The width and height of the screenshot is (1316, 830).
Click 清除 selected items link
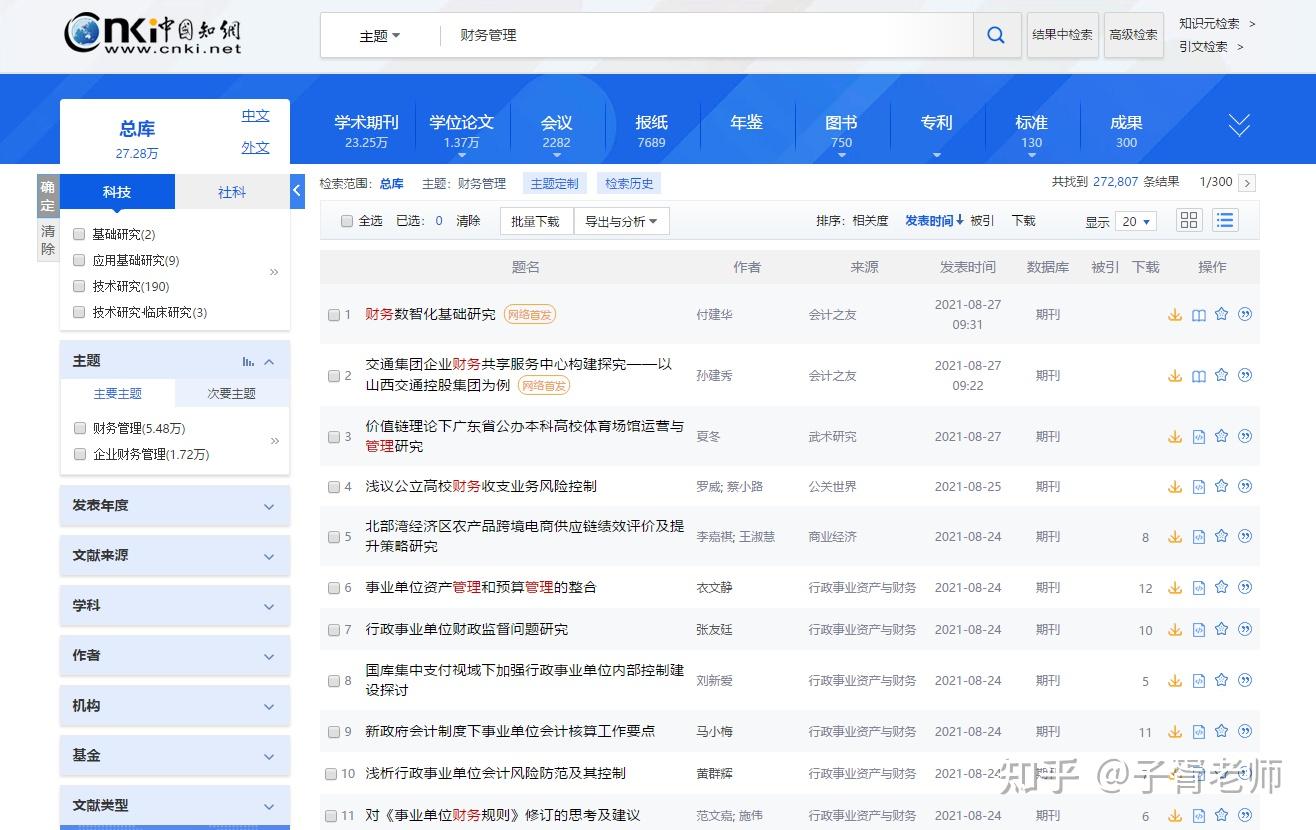pos(468,221)
